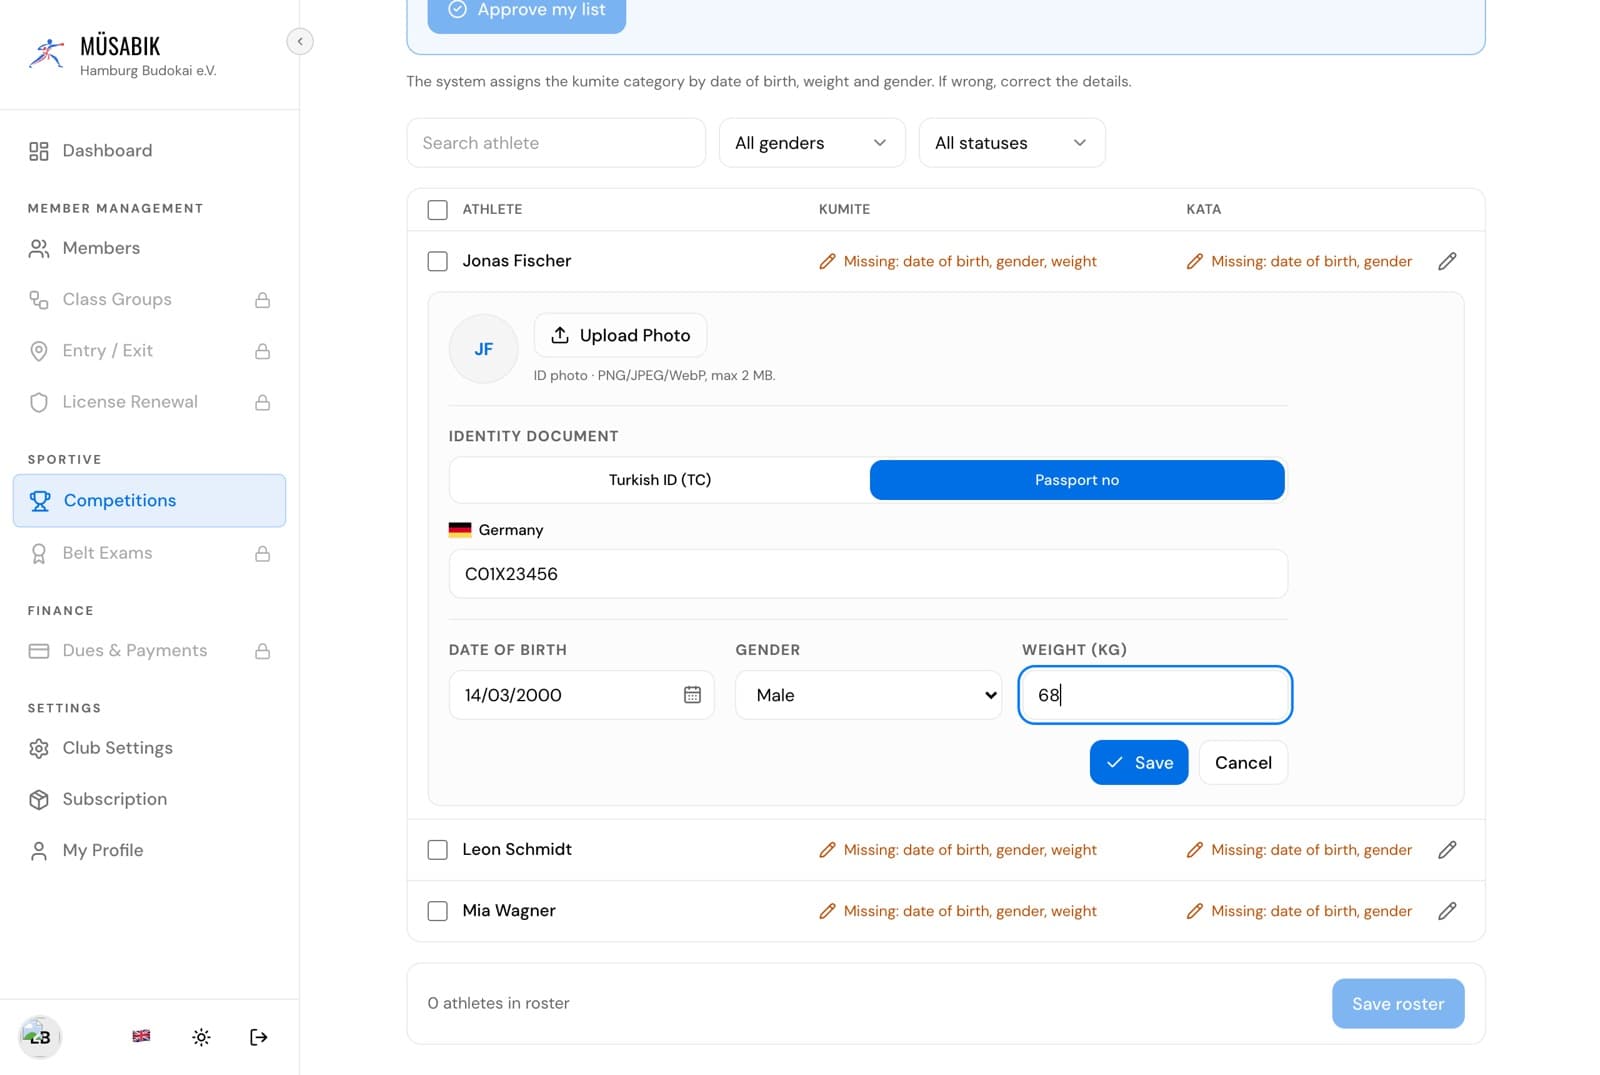Open the Gender dropdown showing Male

tap(868, 695)
